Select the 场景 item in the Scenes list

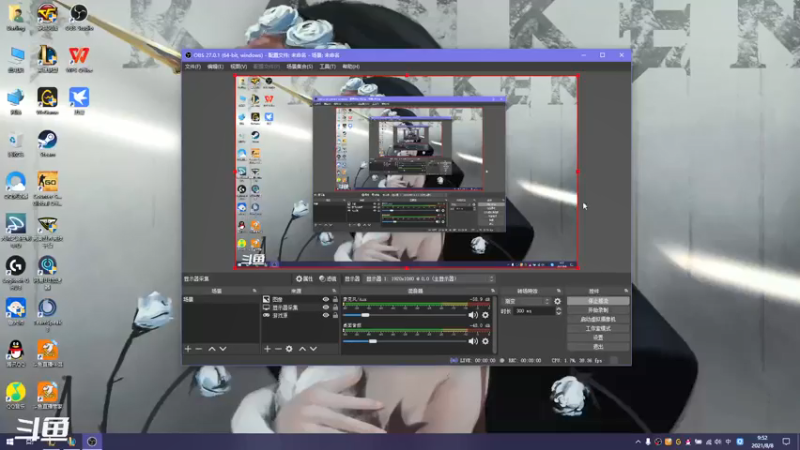221,299
